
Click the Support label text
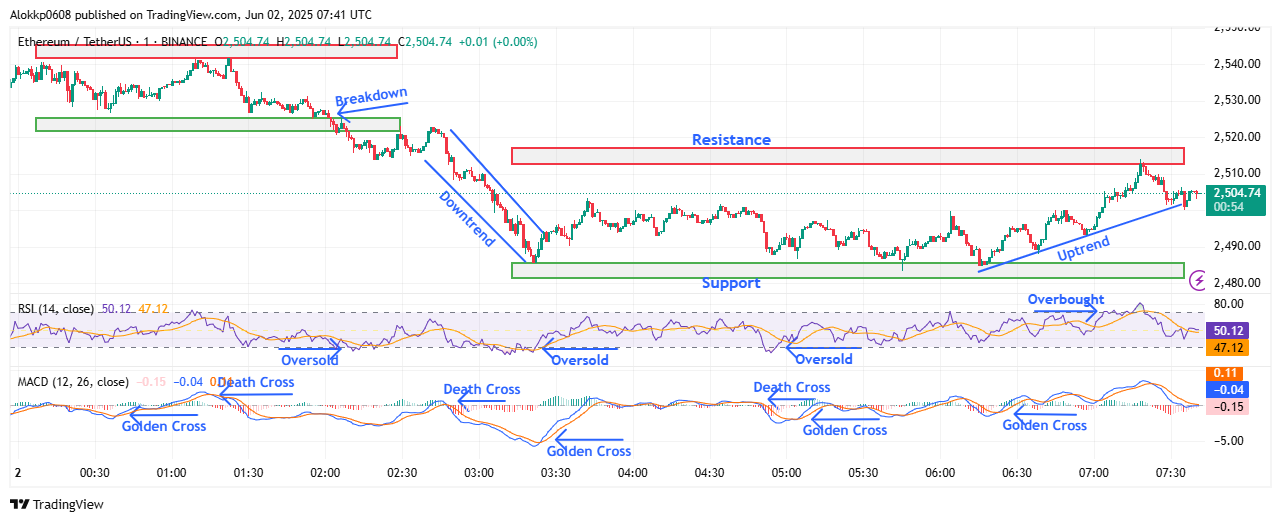pyautogui.click(x=731, y=283)
